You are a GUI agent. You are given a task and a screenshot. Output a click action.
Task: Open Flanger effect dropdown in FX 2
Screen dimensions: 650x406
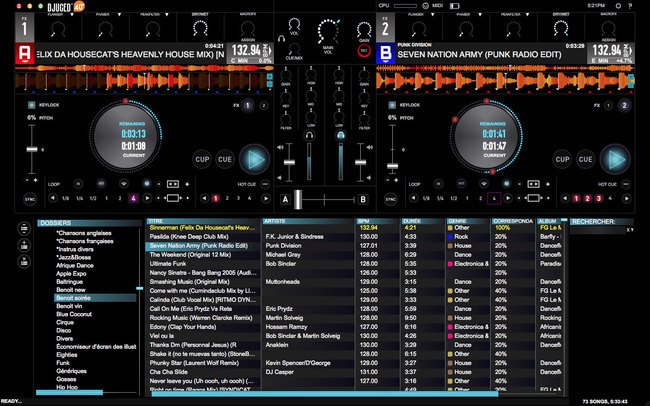click(x=433, y=15)
